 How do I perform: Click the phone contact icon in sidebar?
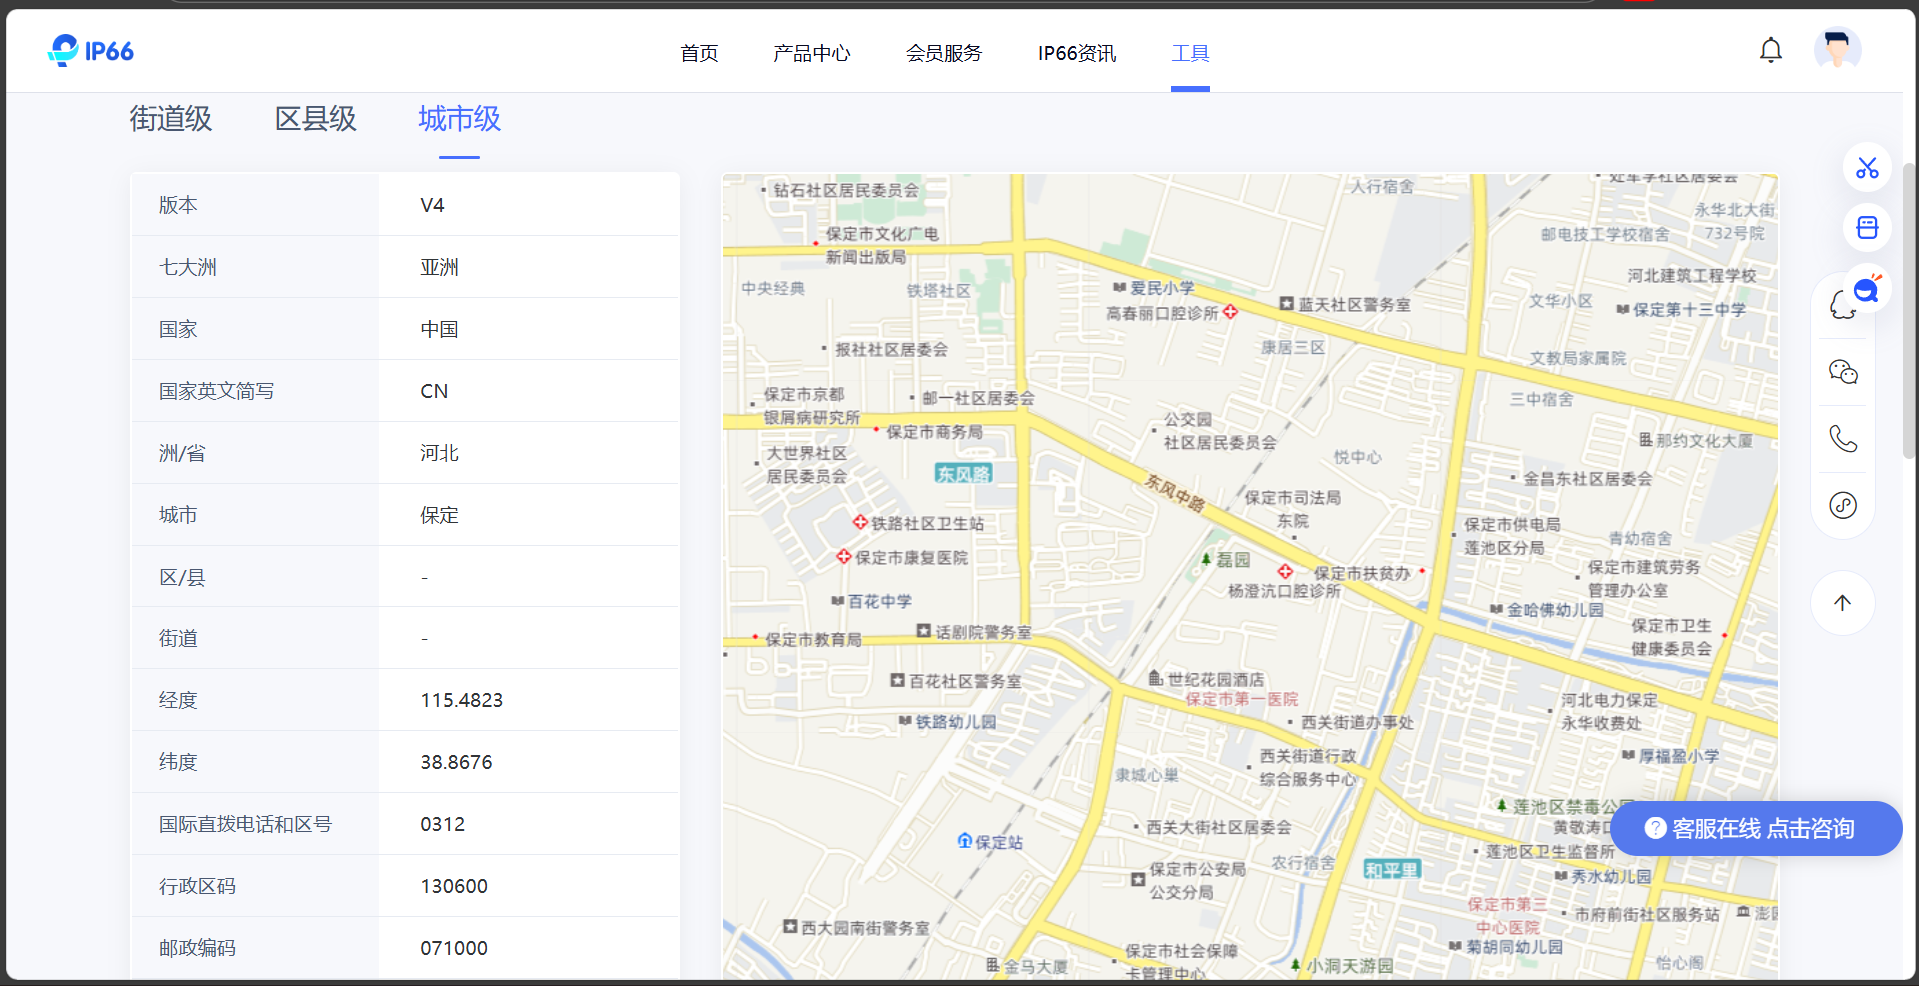coord(1842,439)
